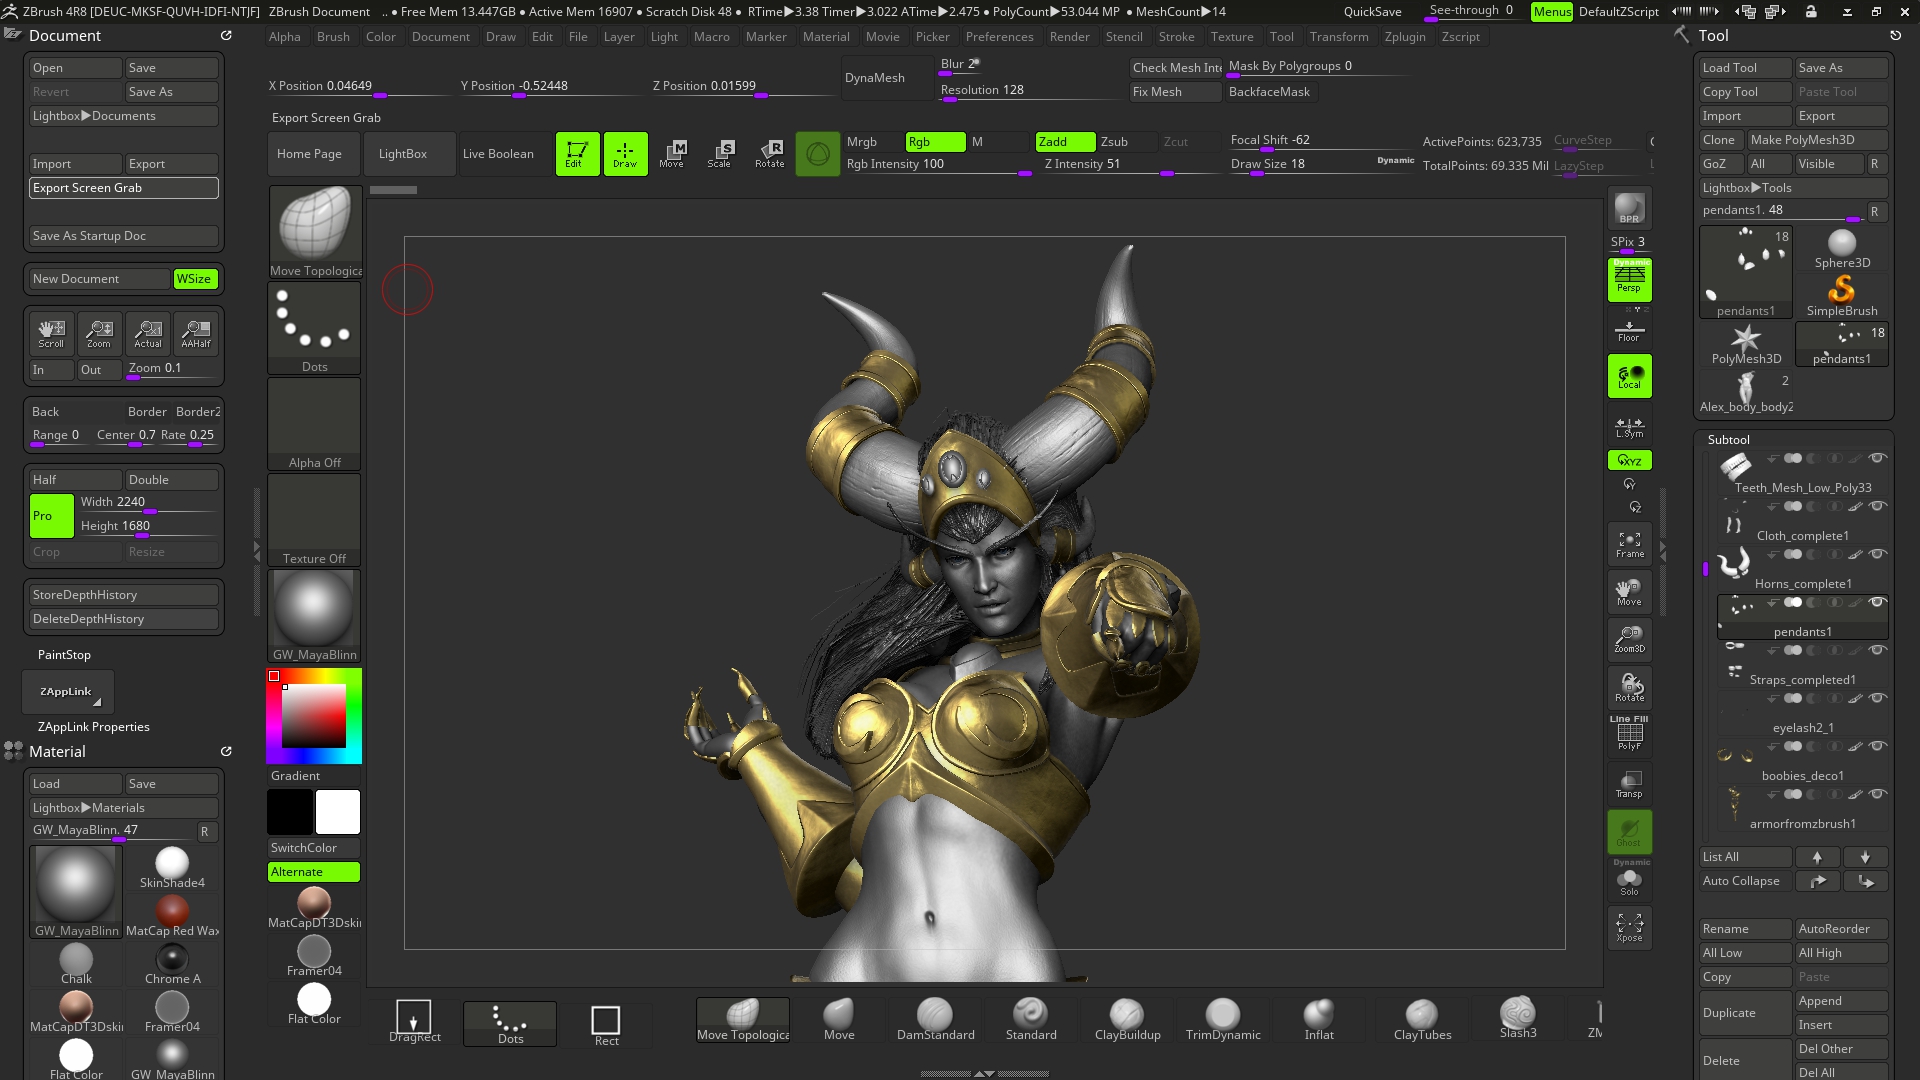Select the Slash3 brush
Screen dimensions: 1920x1080
(x=1518, y=1018)
